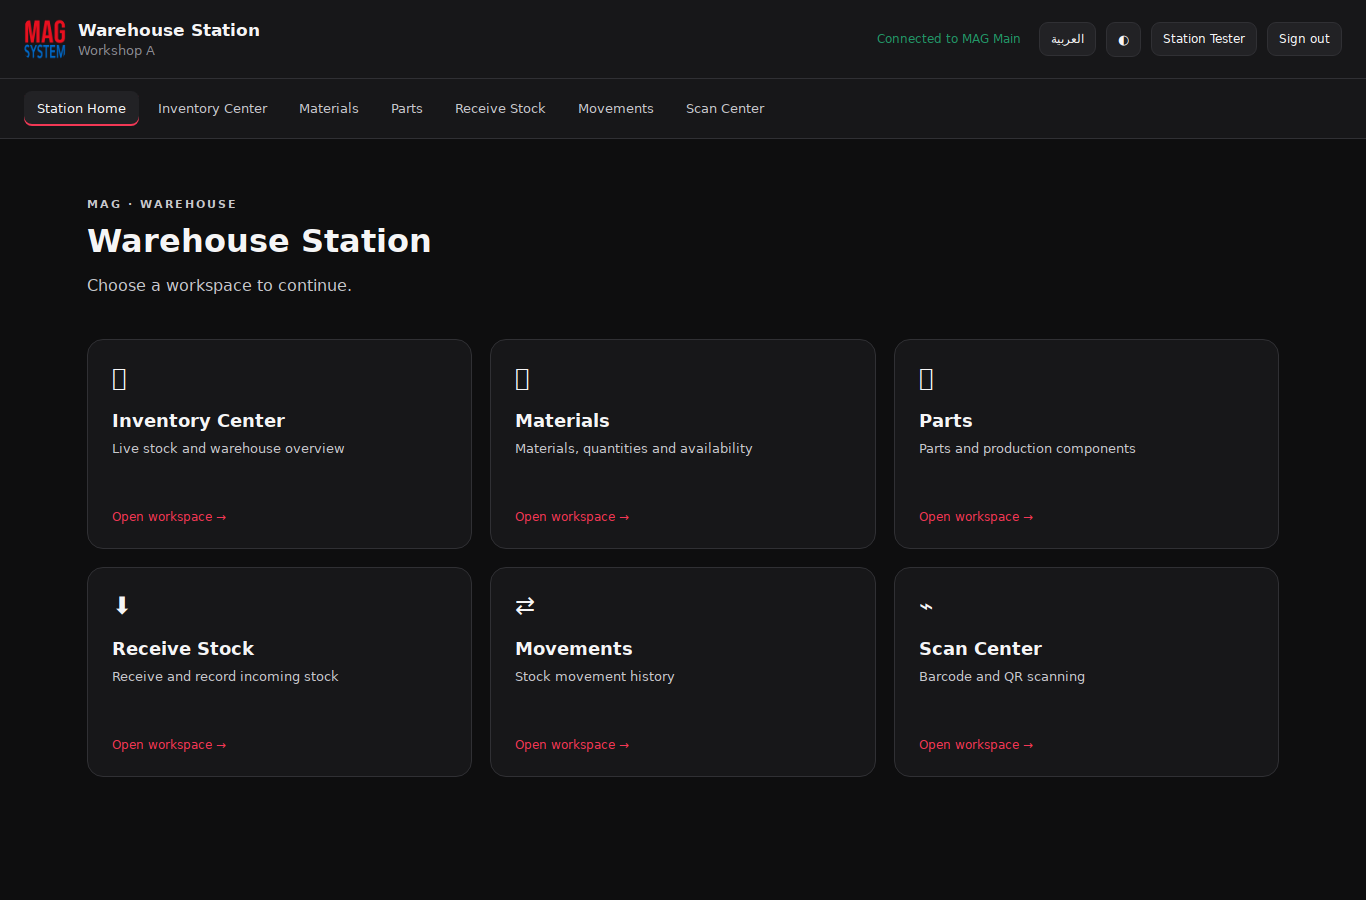
Task: Click 'Live stock and warehouse overview' text
Action: pyautogui.click(x=228, y=449)
